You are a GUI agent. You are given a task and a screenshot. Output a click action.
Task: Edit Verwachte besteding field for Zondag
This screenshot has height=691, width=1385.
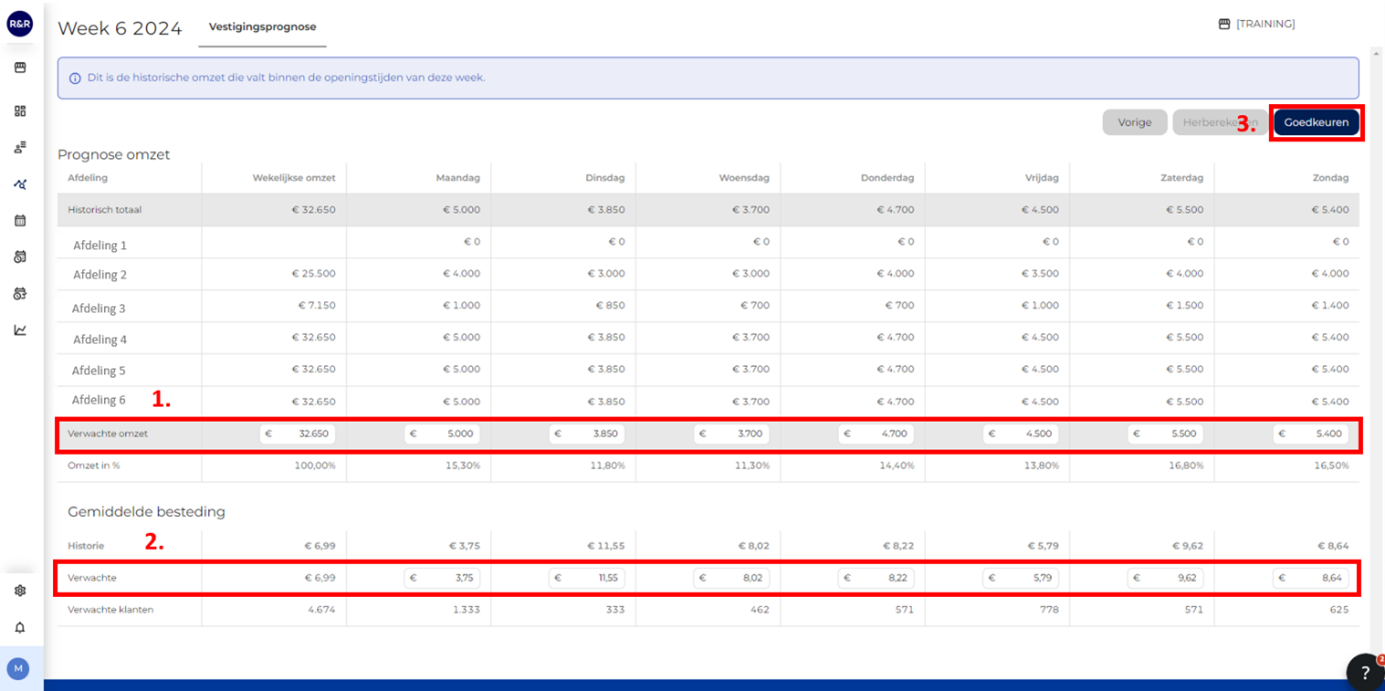[x=1310, y=578]
